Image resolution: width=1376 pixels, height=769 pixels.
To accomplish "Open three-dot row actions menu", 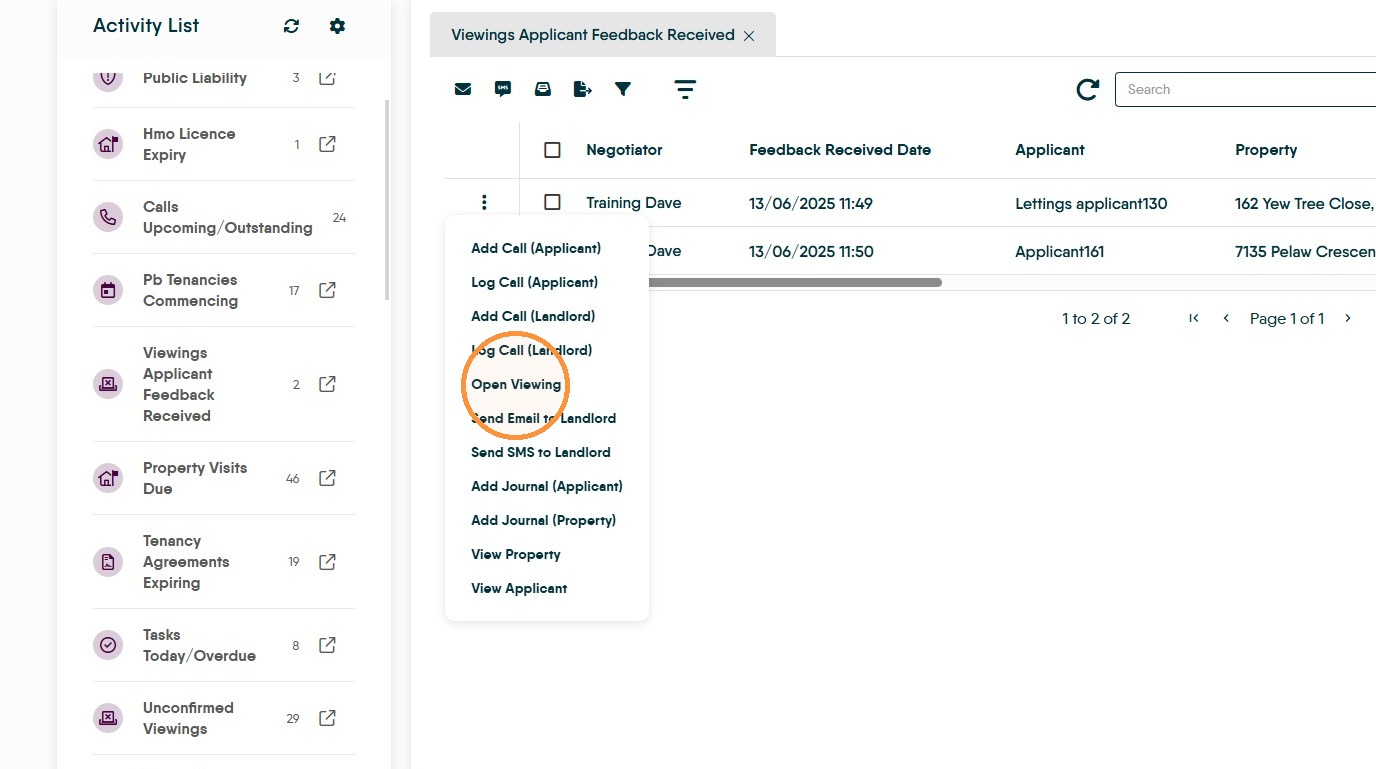I will (484, 203).
